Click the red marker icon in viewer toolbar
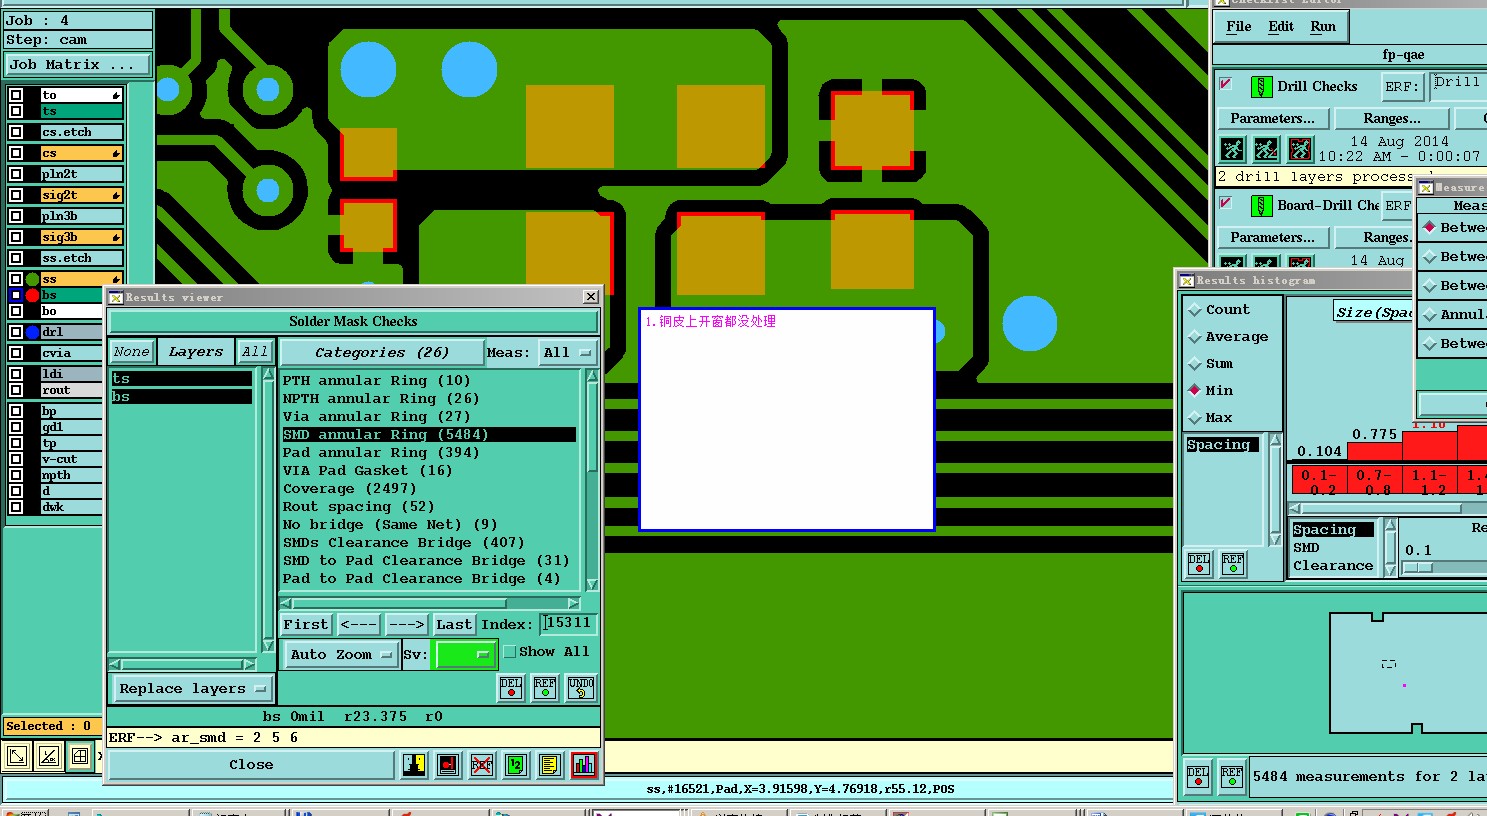 pyautogui.click(x=448, y=765)
